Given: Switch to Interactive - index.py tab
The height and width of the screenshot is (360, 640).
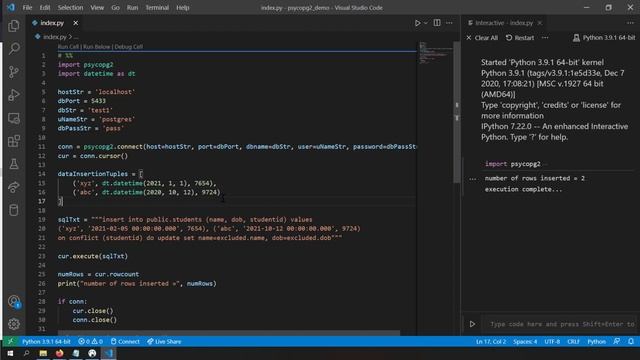Looking at the screenshot, I should (504, 23).
